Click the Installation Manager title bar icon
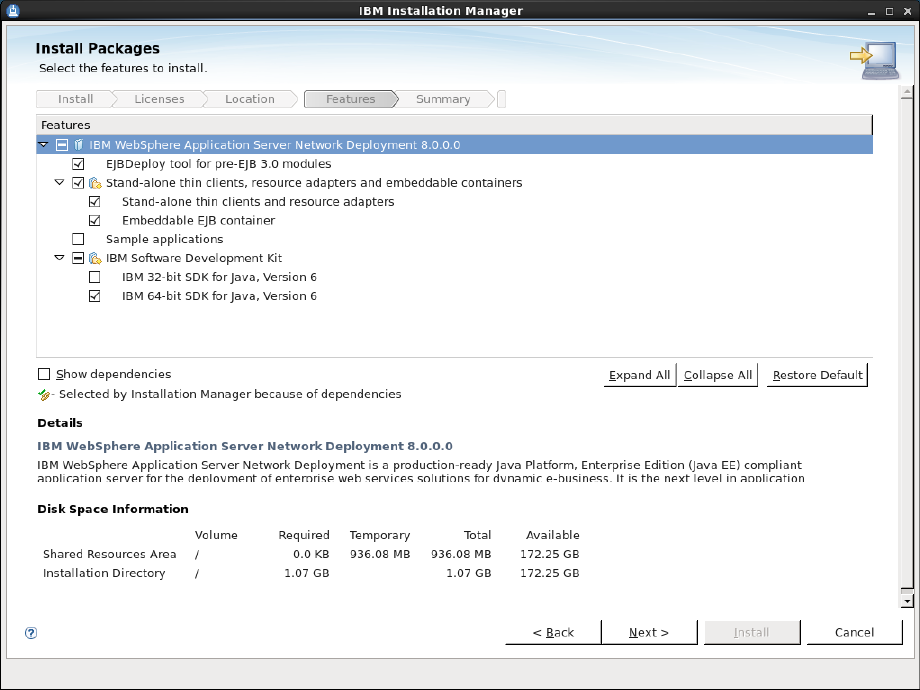This screenshot has height=690, width=920. [12, 11]
